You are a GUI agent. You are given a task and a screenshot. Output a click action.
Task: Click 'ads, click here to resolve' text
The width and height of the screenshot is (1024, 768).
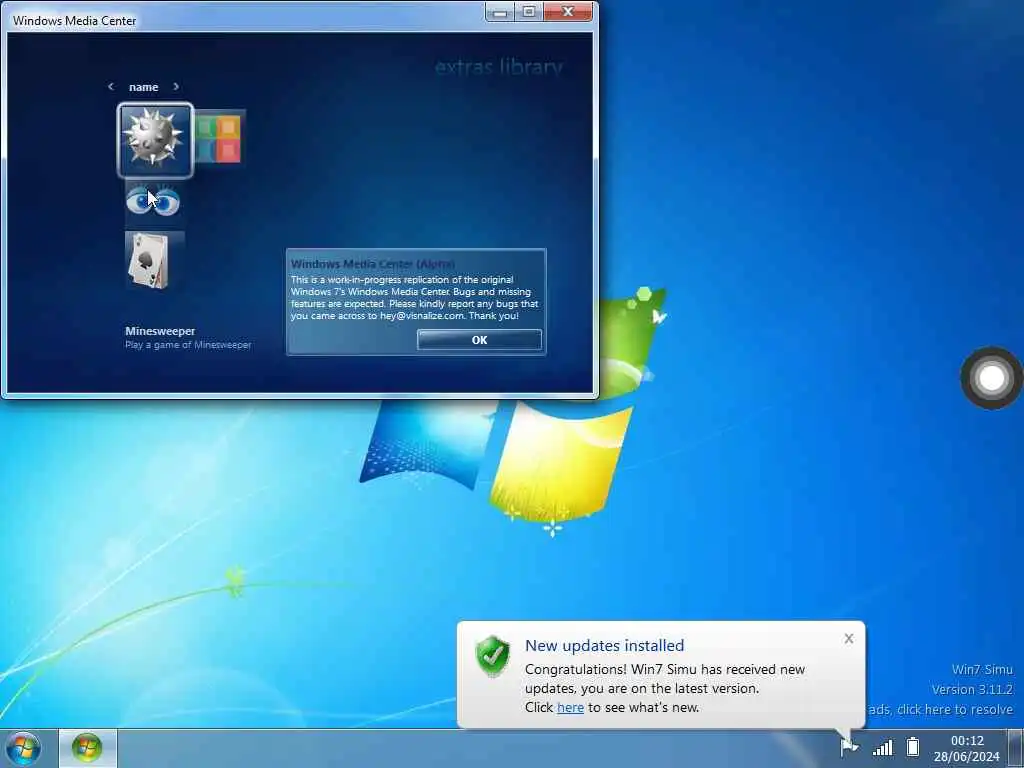click(x=941, y=709)
